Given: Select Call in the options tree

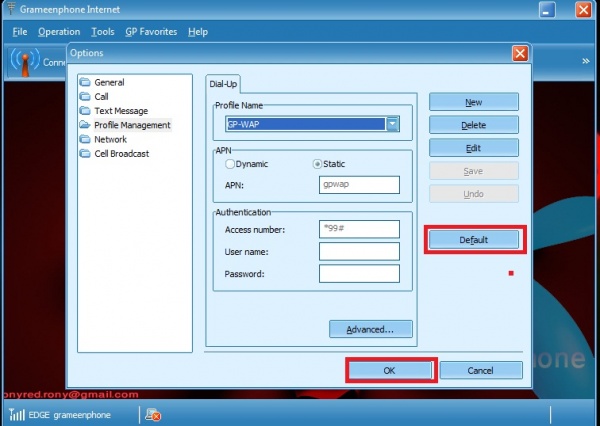Looking at the screenshot, I should pyautogui.click(x=101, y=96).
